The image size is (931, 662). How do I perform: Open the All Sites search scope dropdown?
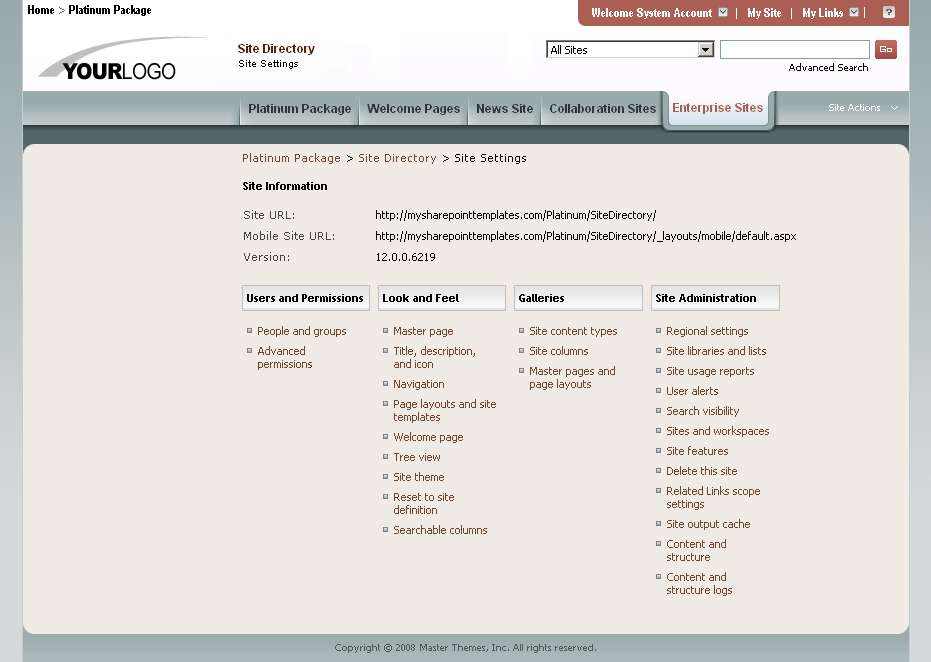pos(704,49)
